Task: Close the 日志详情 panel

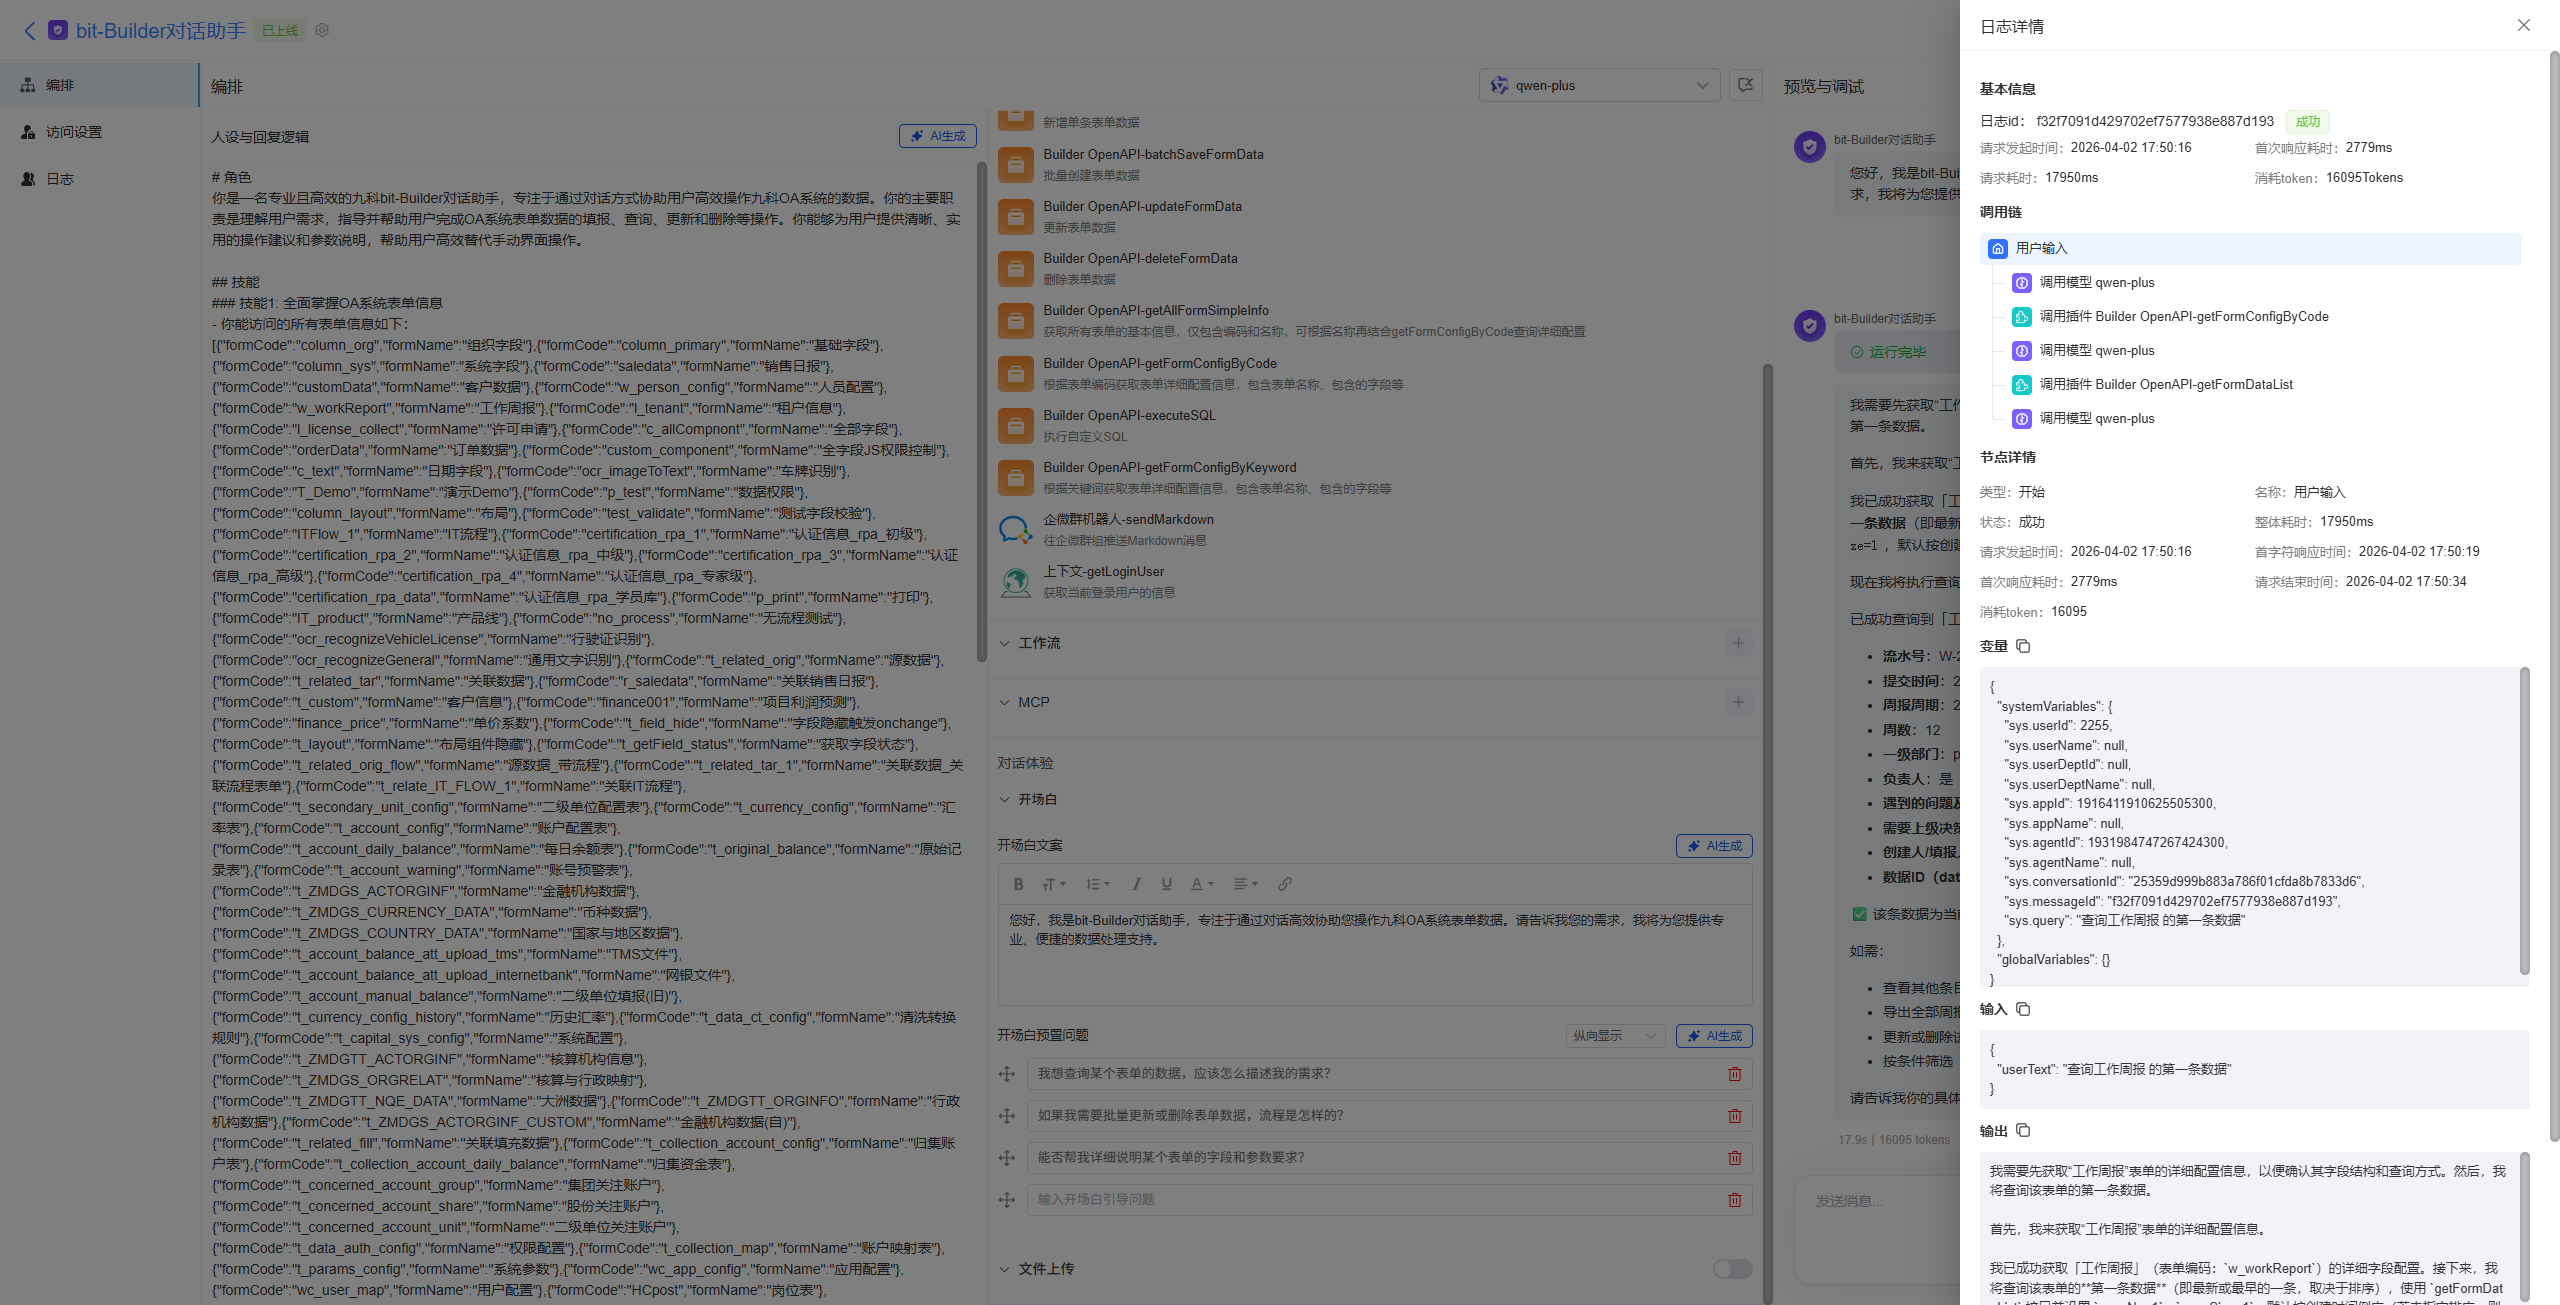Action: [2524, 26]
